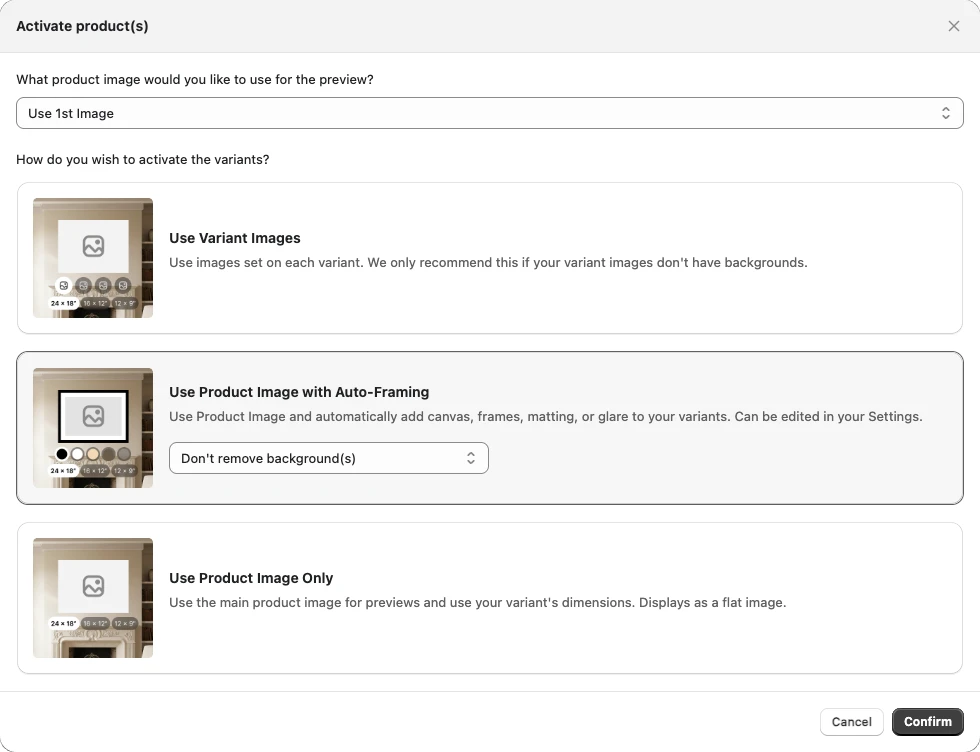Confirm the product activation

pyautogui.click(x=928, y=722)
